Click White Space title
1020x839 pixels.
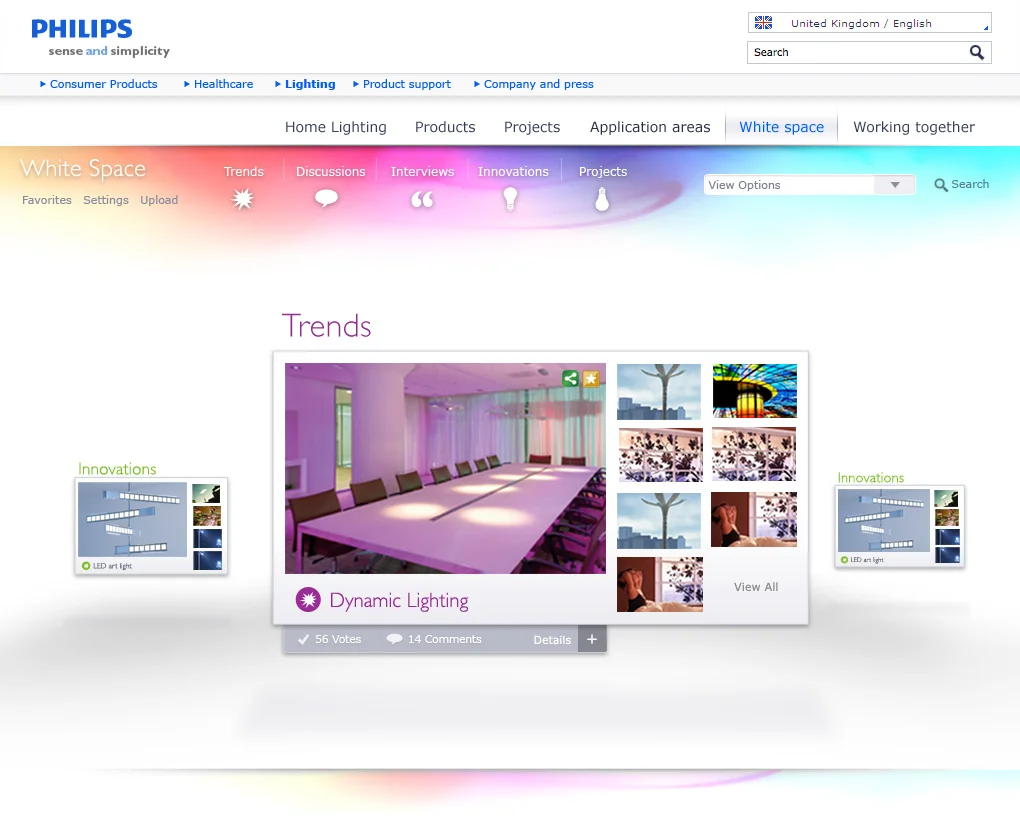pos(83,168)
